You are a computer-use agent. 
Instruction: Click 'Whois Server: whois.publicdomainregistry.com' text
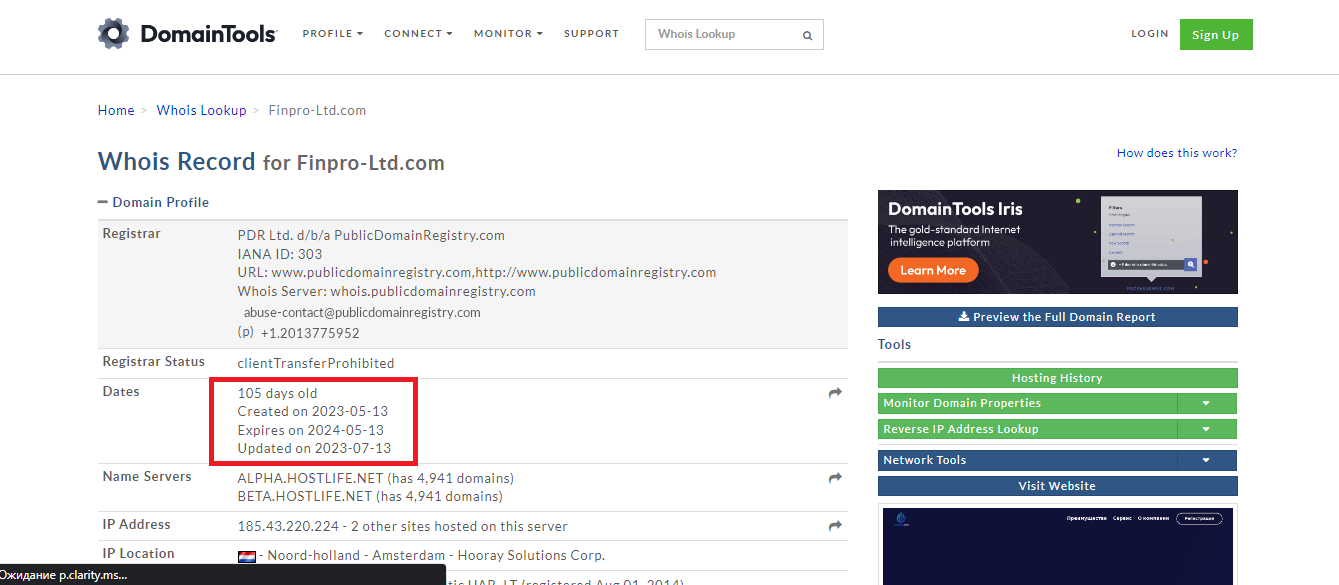(387, 291)
